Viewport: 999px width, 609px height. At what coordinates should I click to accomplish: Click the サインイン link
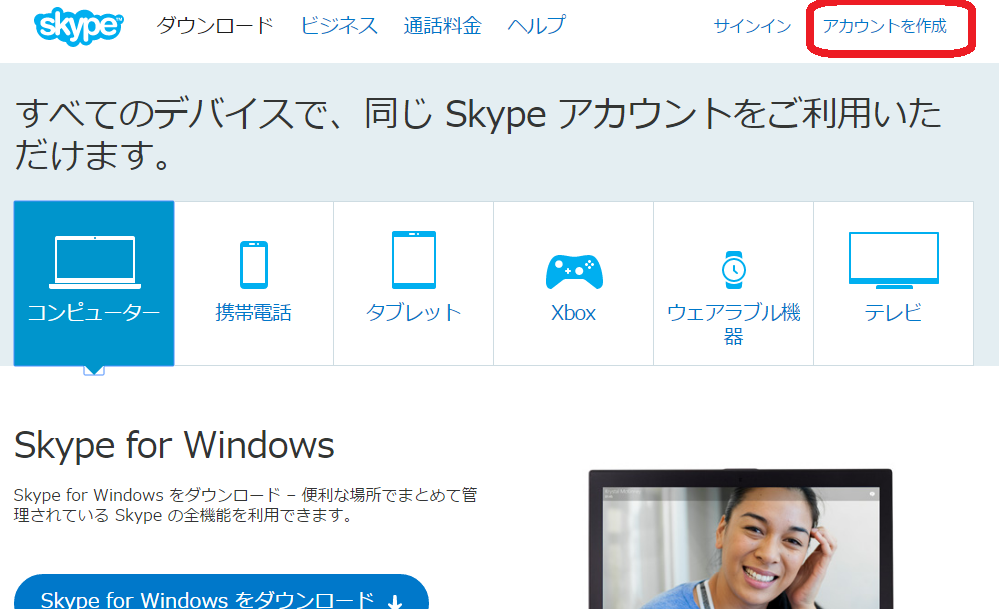pos(752,26)
